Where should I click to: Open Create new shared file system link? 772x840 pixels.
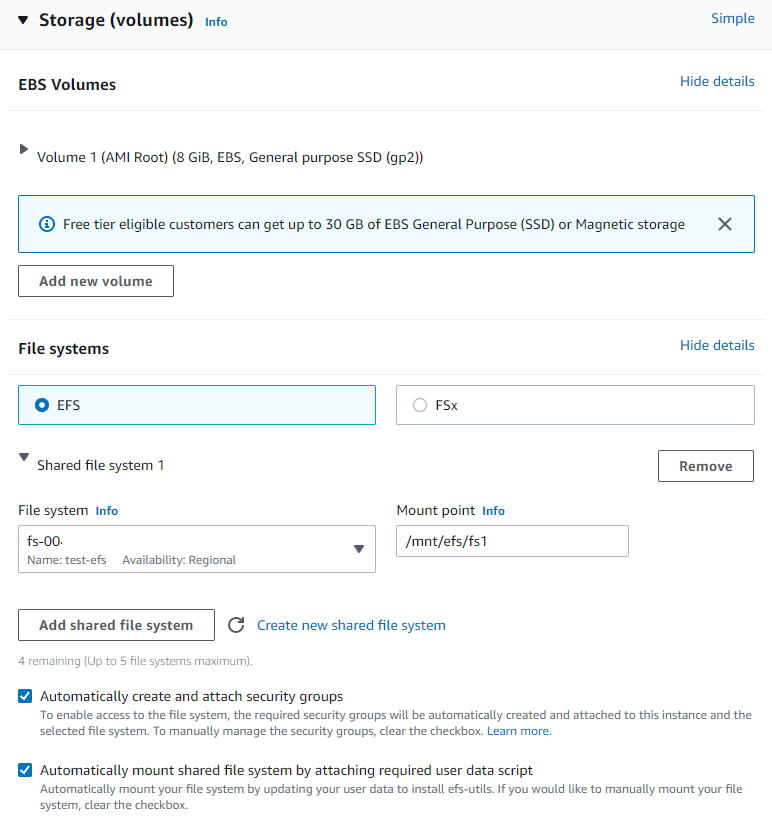pos(351,625)
